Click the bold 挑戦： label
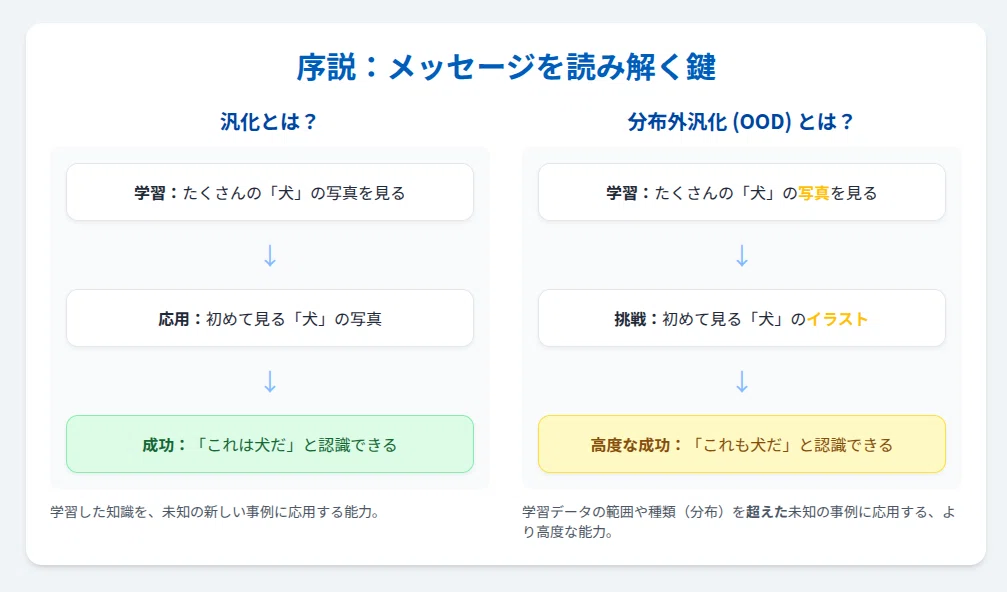Image resolution: width=1007 pixels, height=592 pixels. coord(636,319)
